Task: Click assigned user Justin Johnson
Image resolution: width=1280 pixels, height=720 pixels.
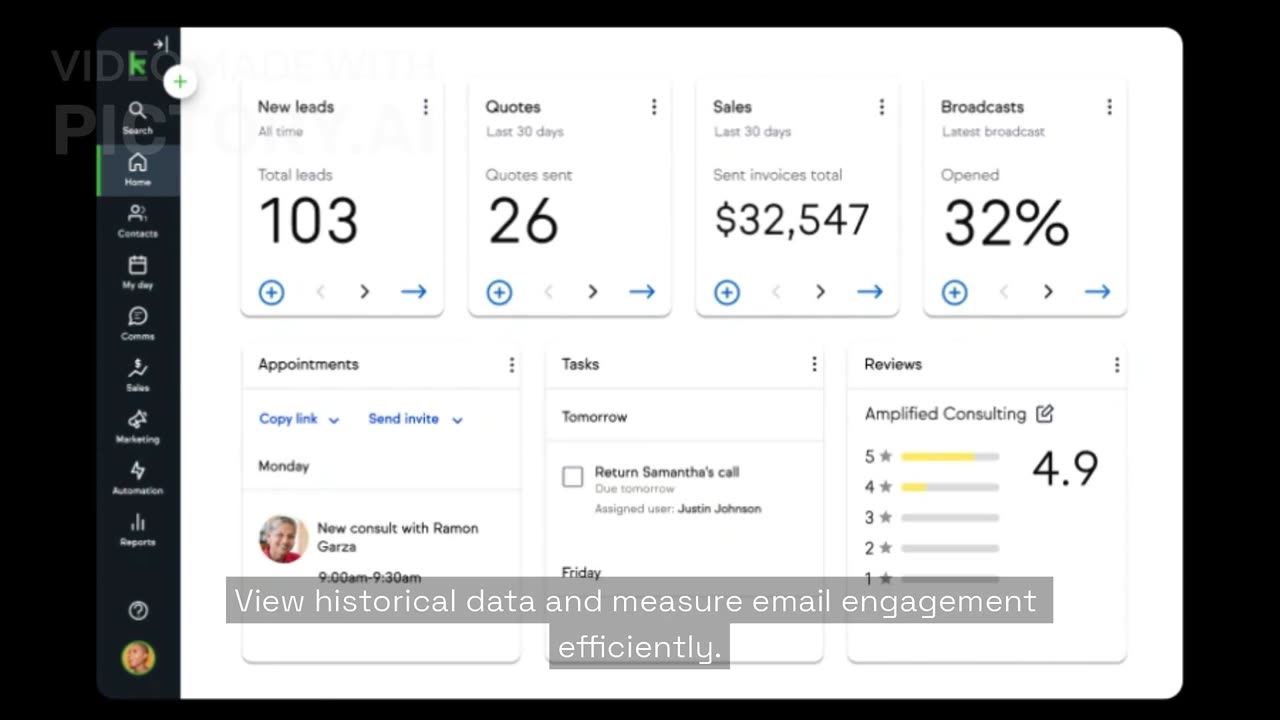Action: (x=719, y=509)
